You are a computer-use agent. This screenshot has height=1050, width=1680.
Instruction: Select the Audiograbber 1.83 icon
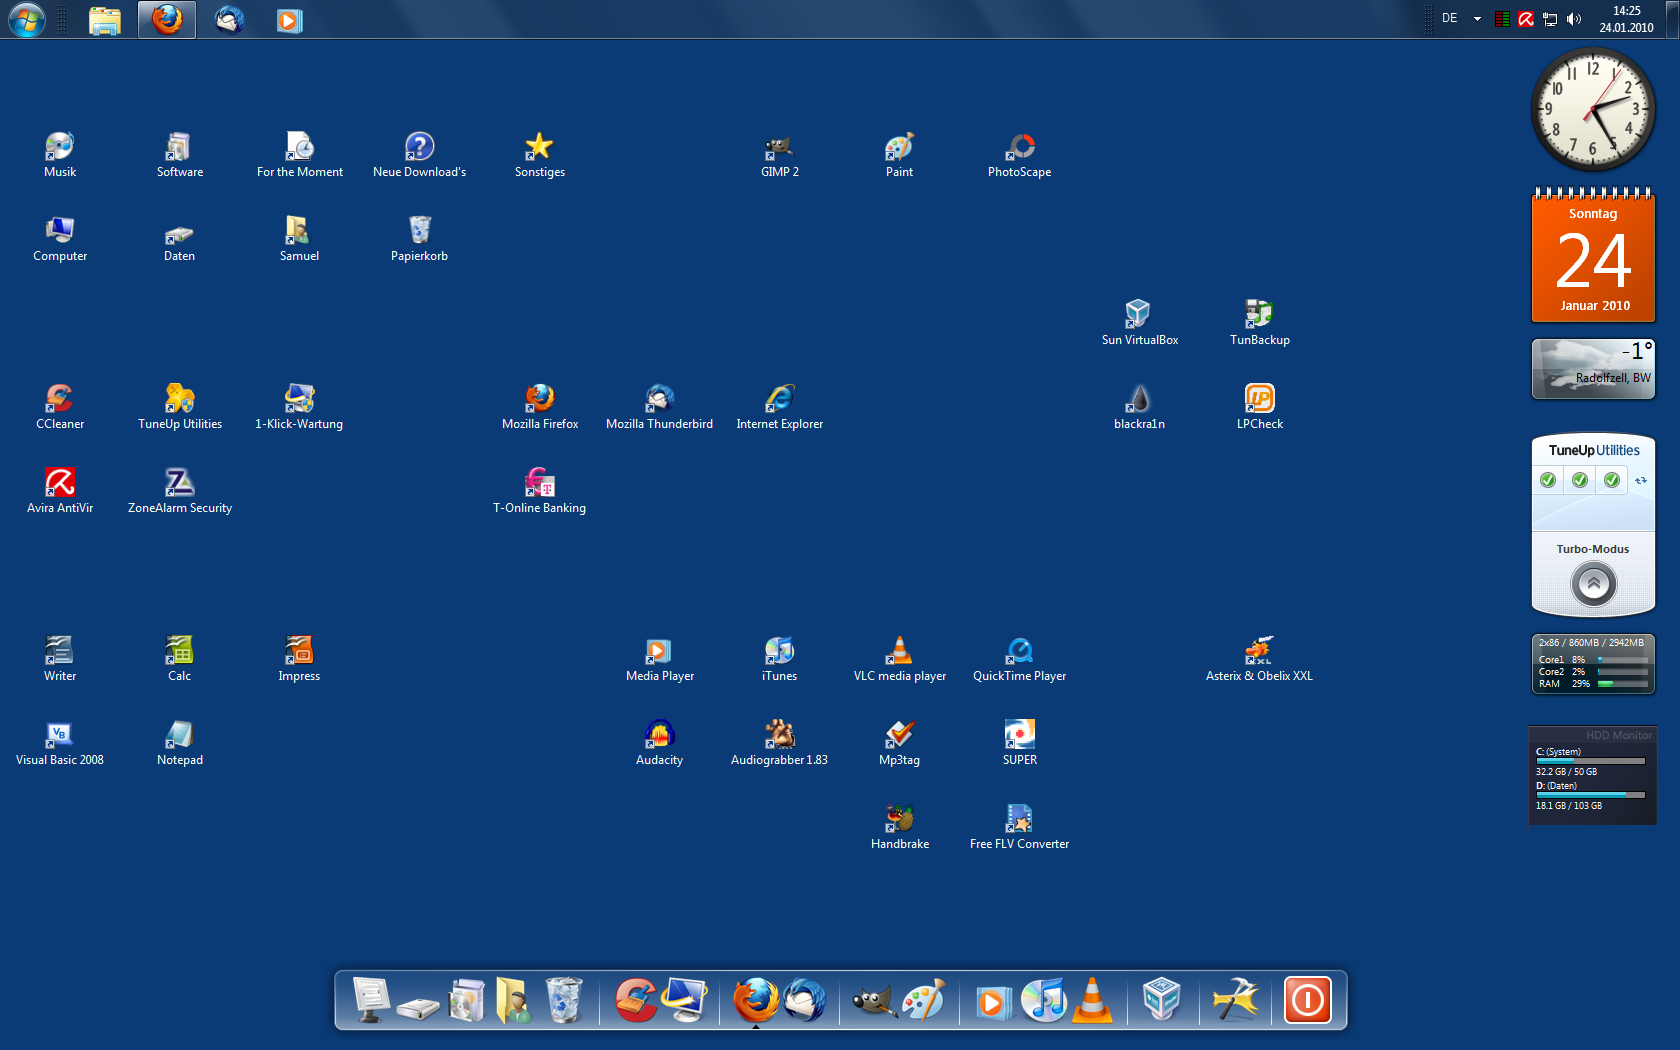(x=780, y=743)
